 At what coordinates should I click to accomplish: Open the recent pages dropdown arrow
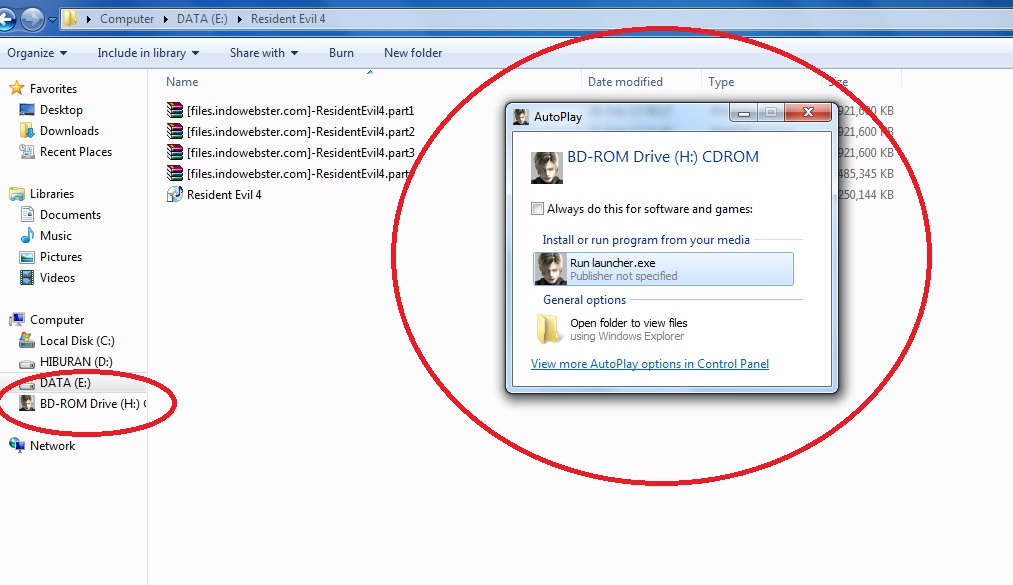(x=52, y=20)
